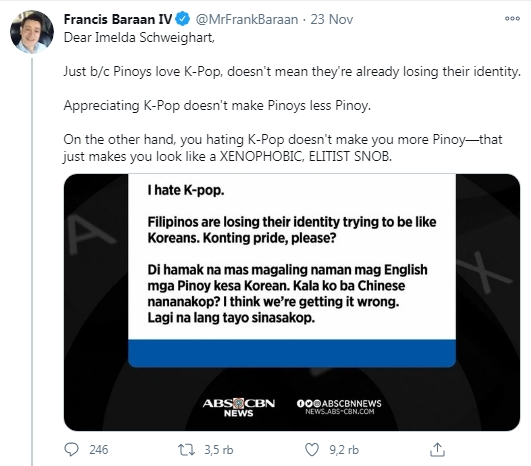Click the 'I hate K-pop.' quote text

[x=186, y=190]
